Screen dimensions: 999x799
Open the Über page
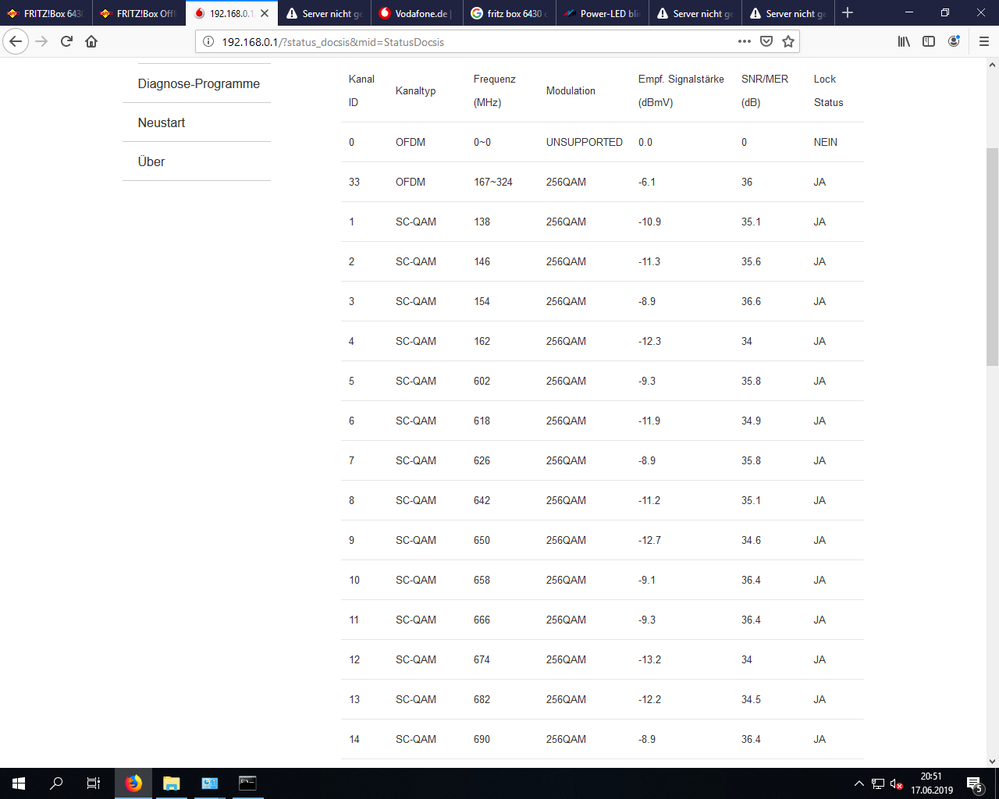pyautogui.click(x=150, y=160)
